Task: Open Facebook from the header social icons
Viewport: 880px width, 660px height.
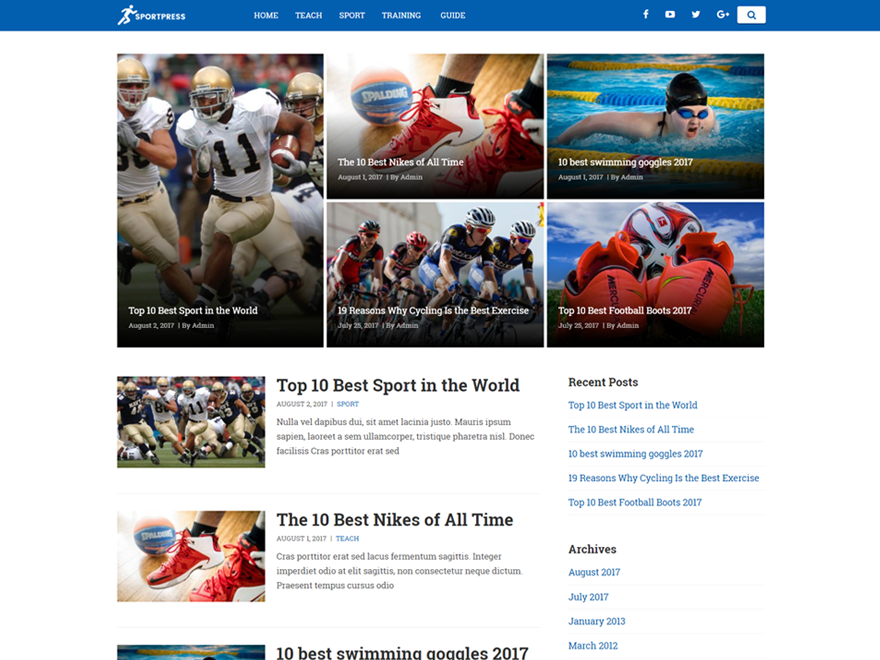Action: coord(645,14)
